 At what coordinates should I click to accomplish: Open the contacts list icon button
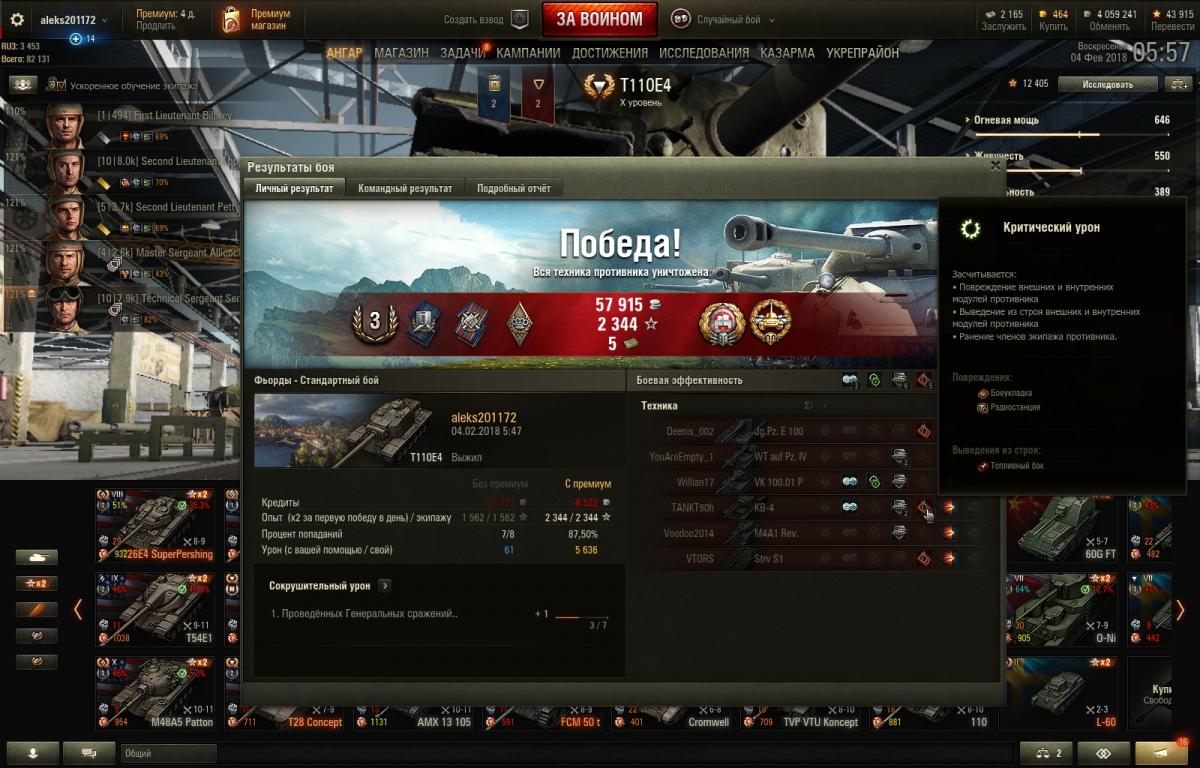30,753
